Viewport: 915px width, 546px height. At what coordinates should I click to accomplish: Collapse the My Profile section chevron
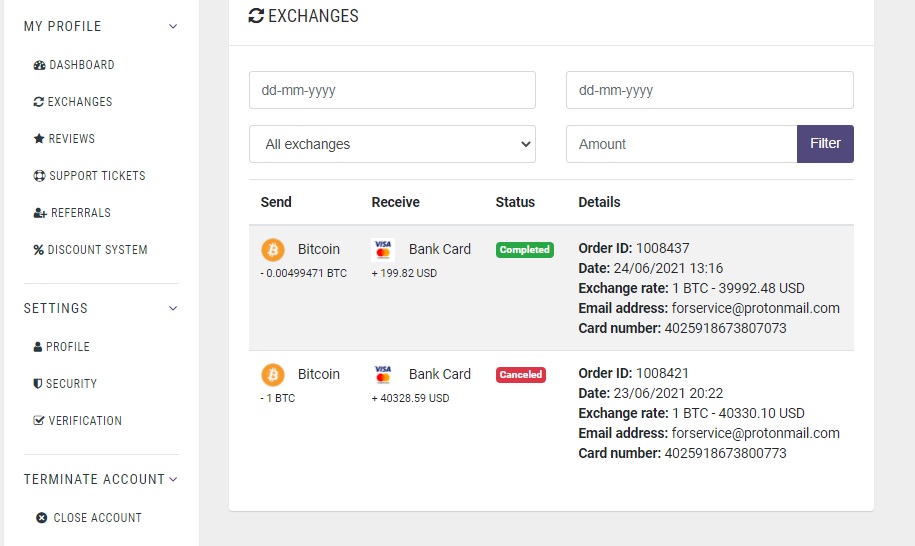[173, 27]
